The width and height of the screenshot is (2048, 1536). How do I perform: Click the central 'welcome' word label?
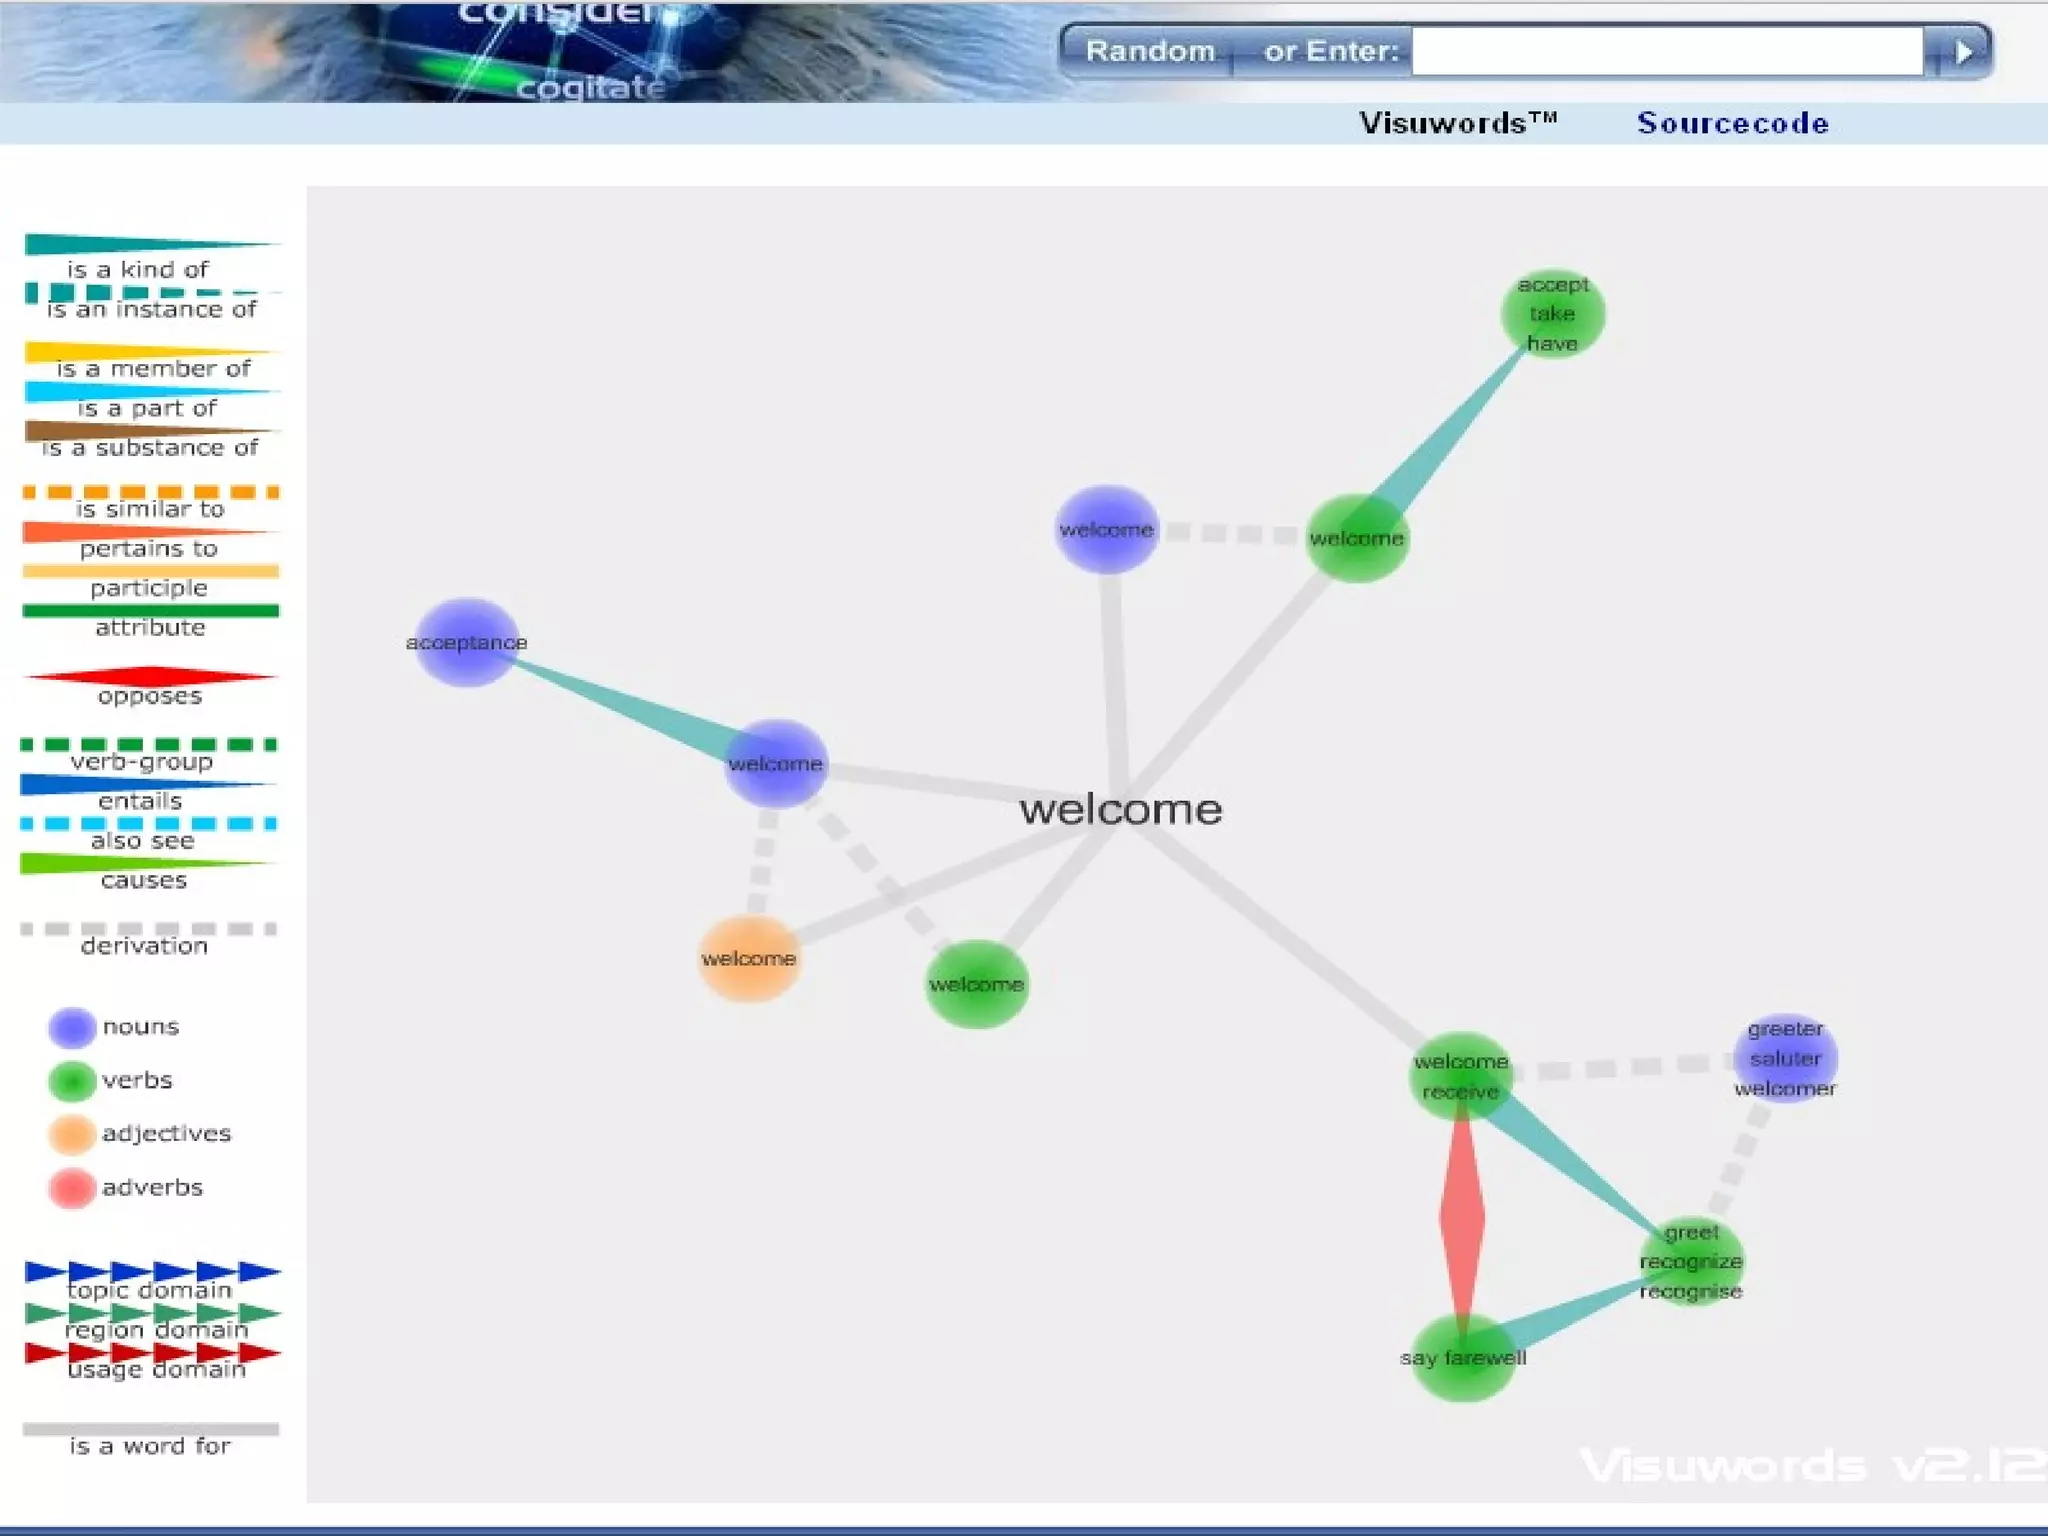click(x=1120, y=809)
